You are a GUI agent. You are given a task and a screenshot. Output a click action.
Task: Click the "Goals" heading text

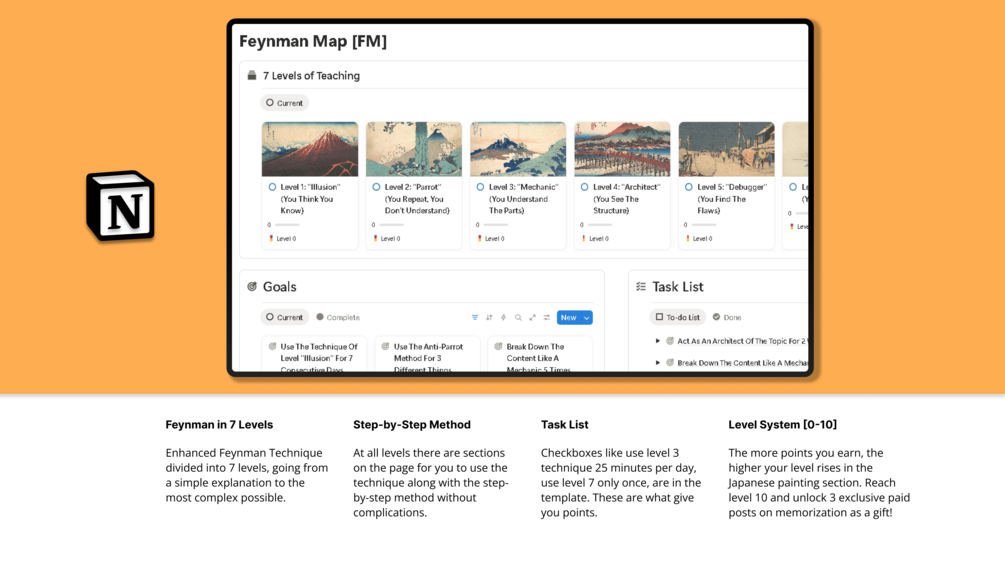point(279,287)
